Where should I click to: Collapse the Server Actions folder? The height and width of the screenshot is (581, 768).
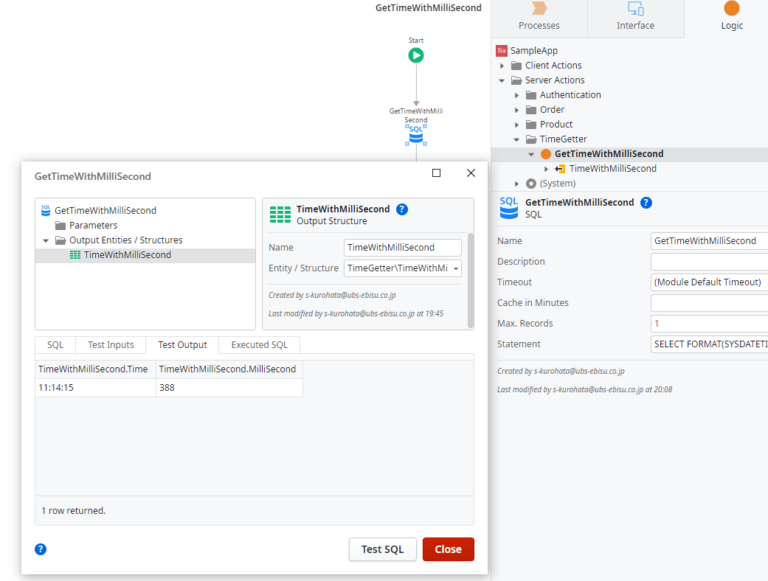point(502,80)
